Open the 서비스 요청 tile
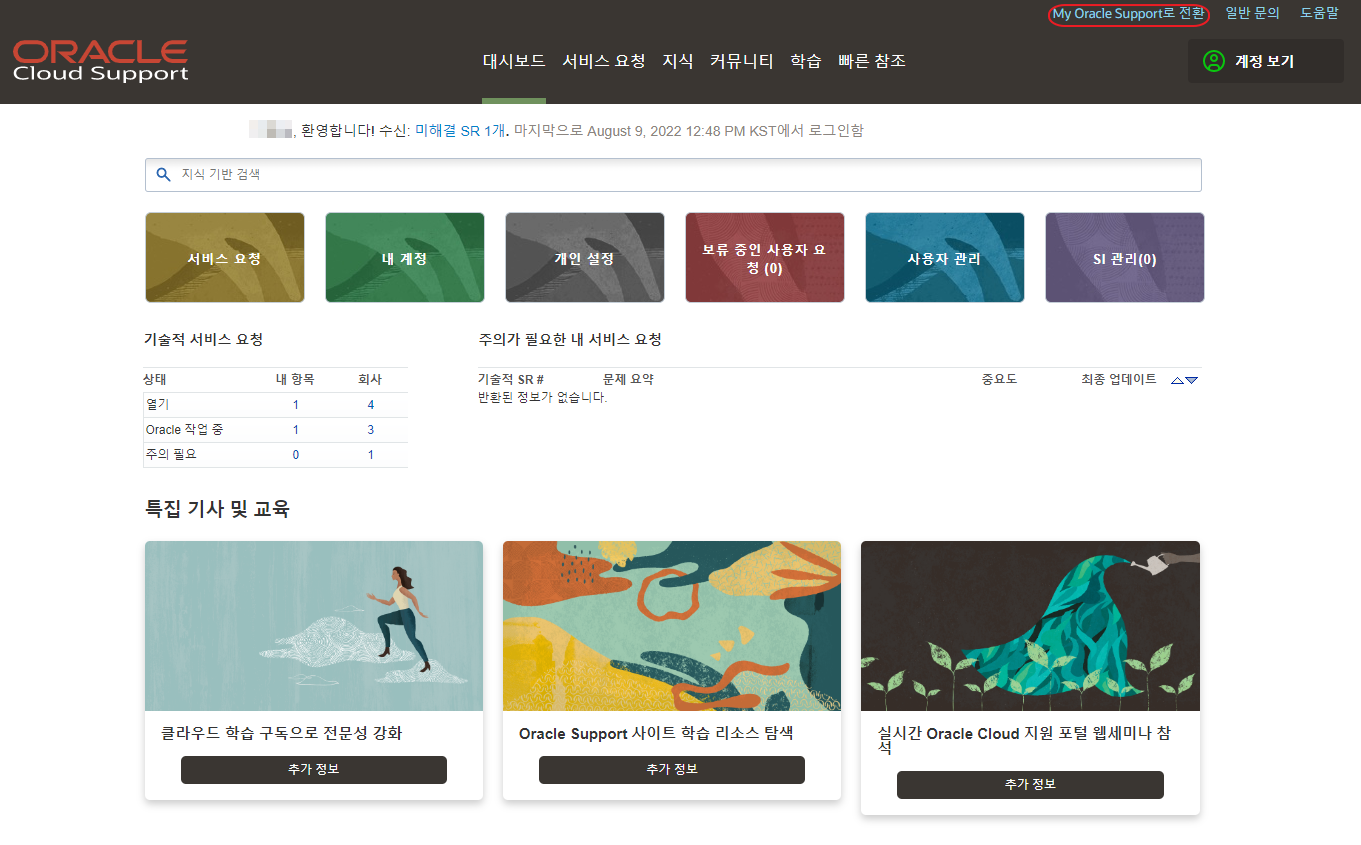The image size is (1361, 845). click(225, 257)
